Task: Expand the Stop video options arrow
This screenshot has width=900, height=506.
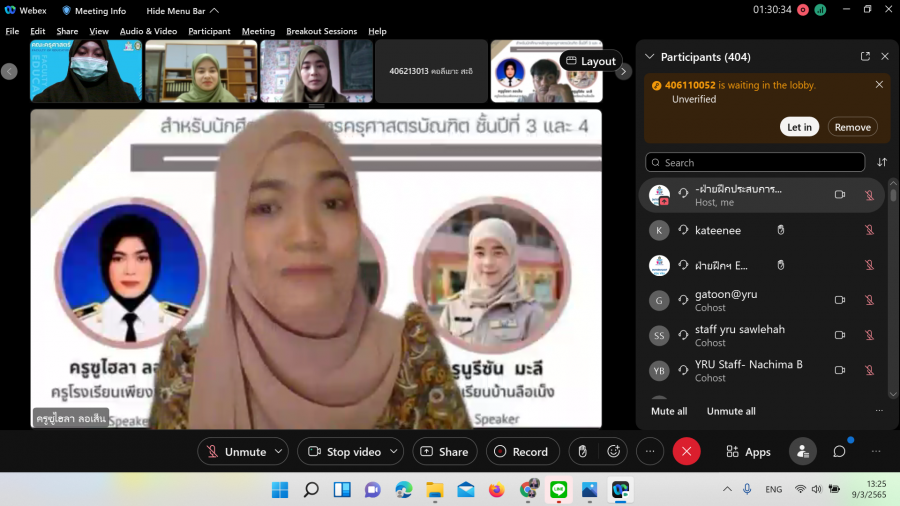Action: [393, 452]
